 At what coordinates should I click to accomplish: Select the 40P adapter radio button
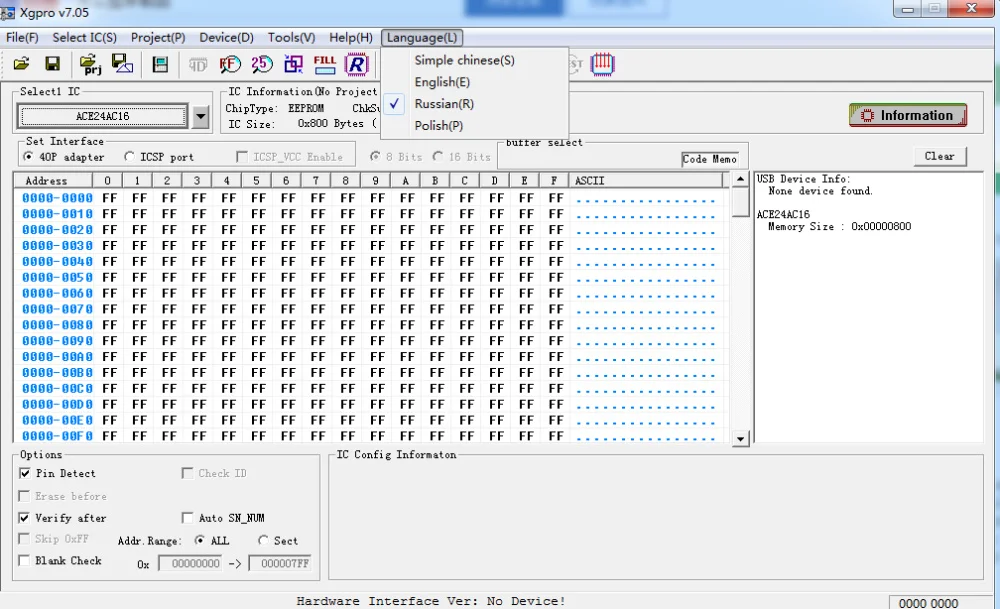(x=28, y=156)
